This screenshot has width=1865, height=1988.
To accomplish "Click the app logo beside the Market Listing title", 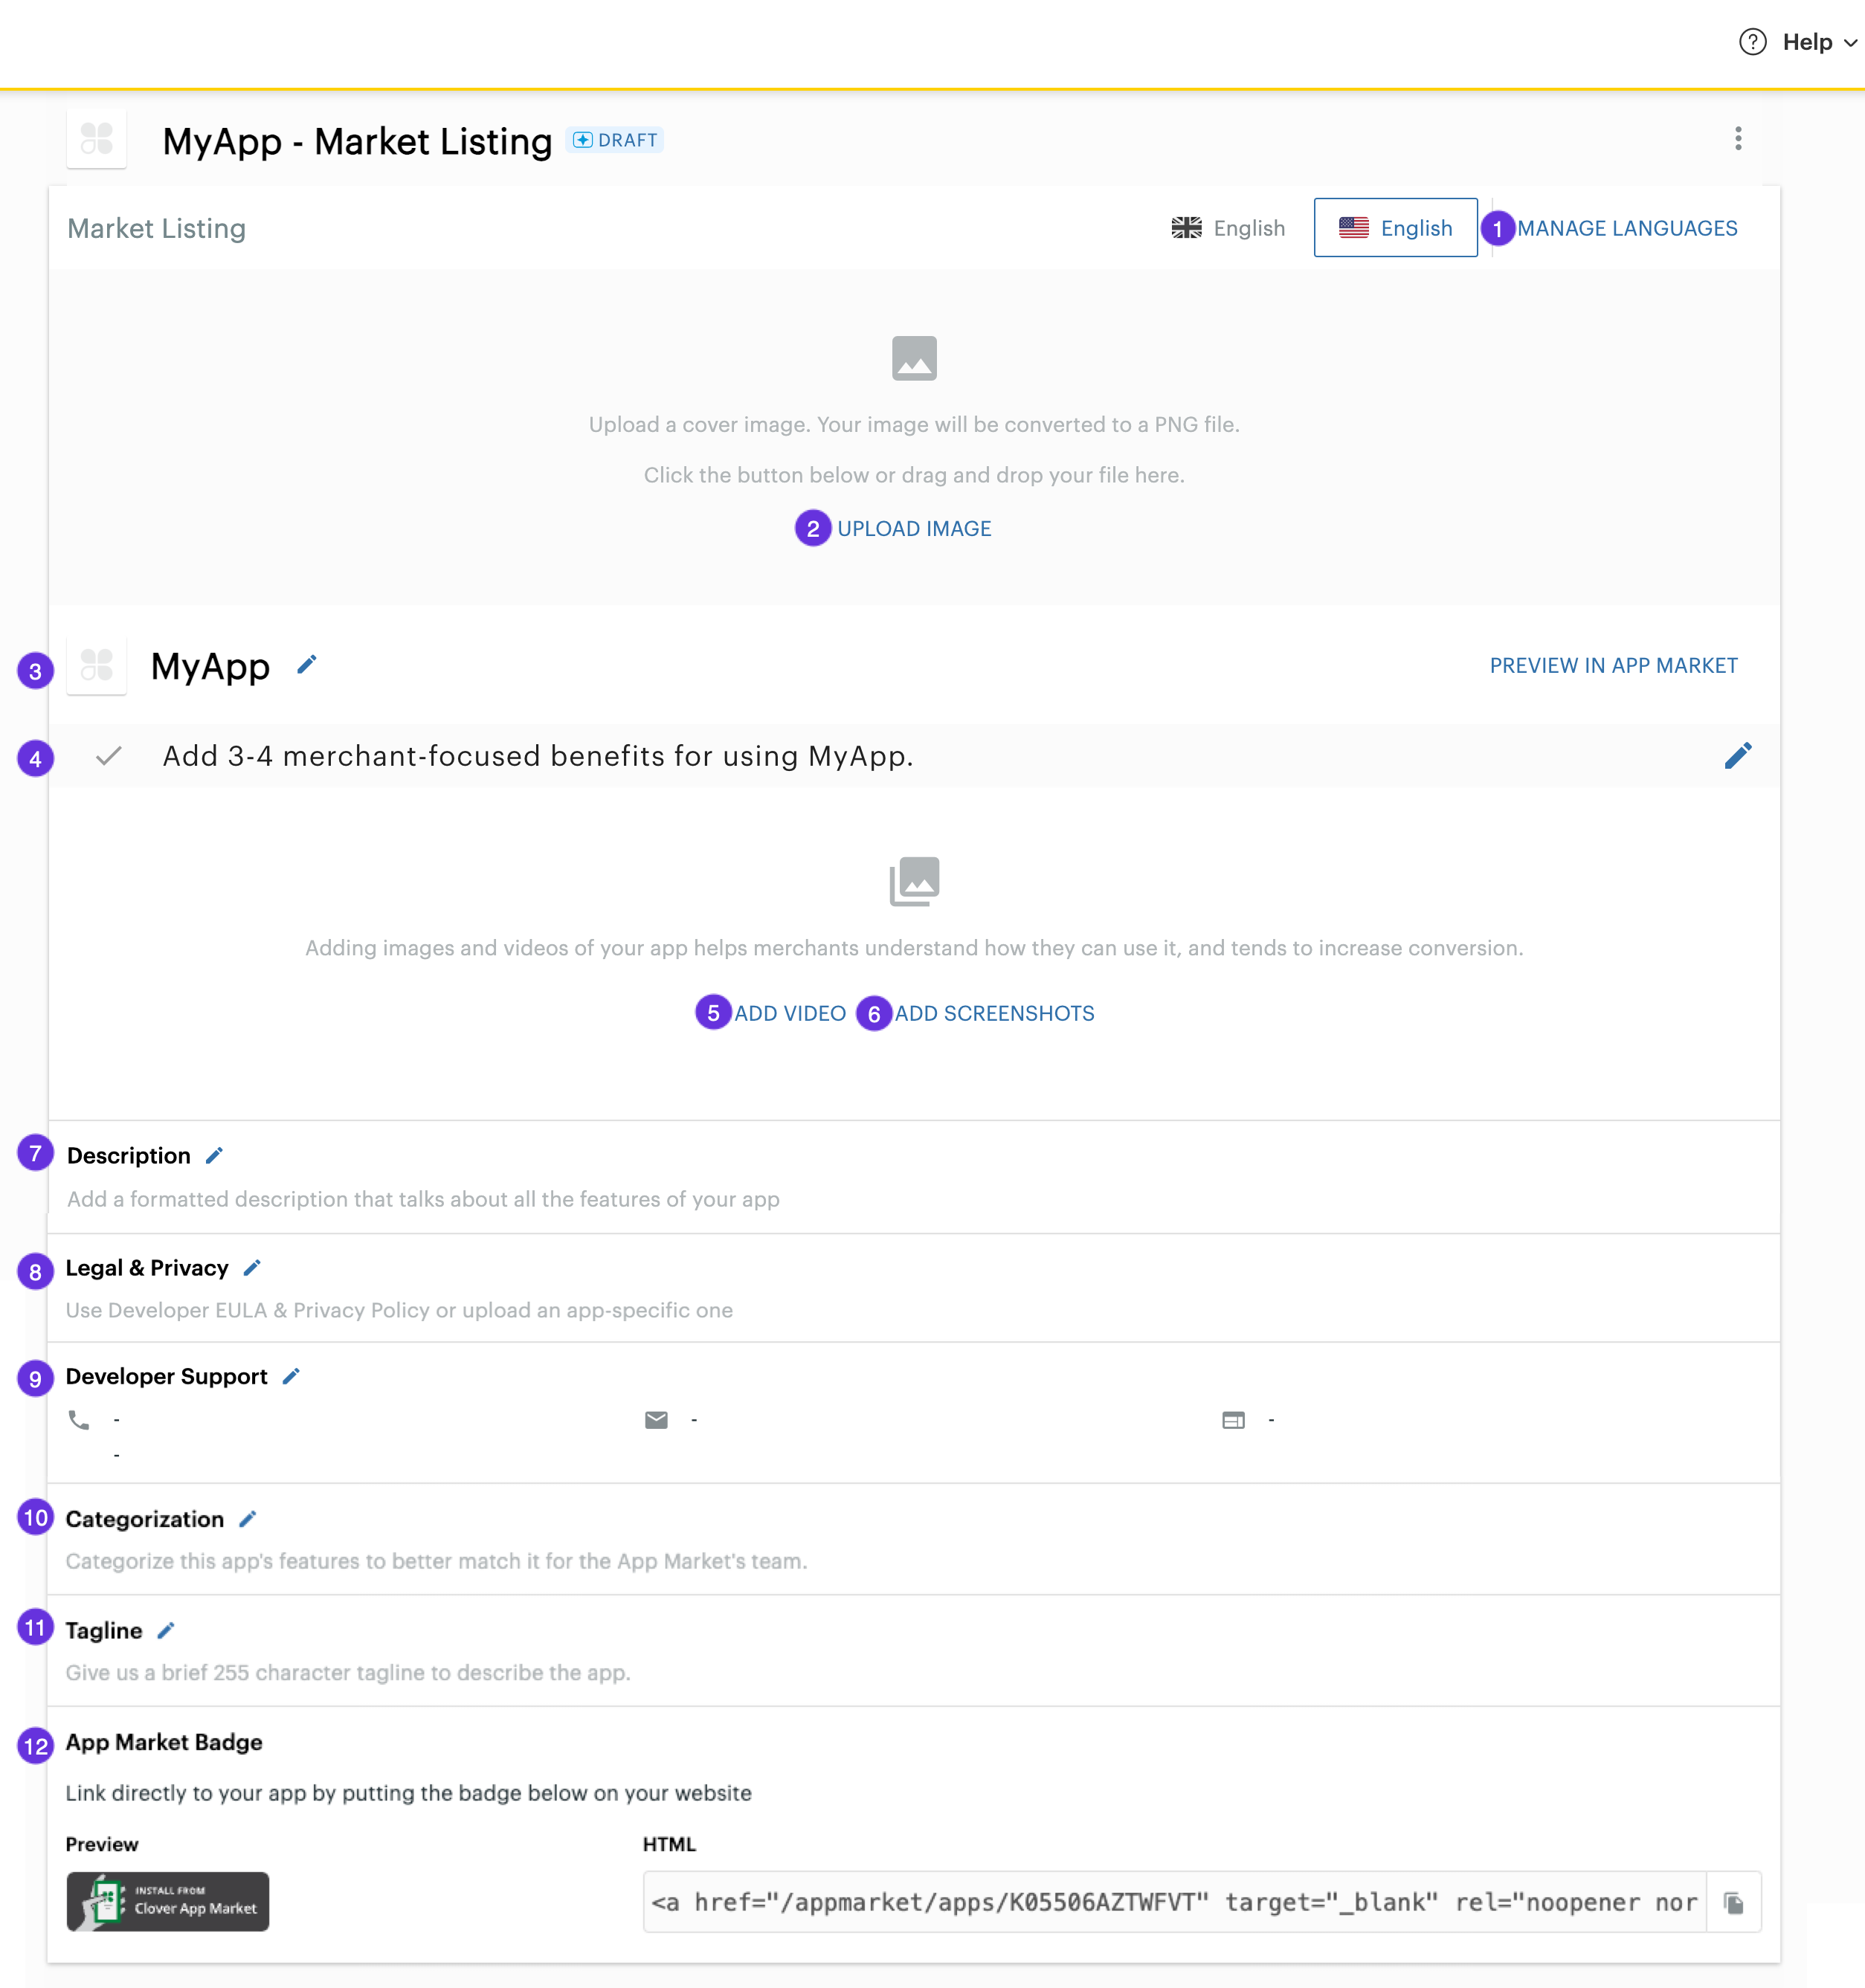I will [97, 139].
